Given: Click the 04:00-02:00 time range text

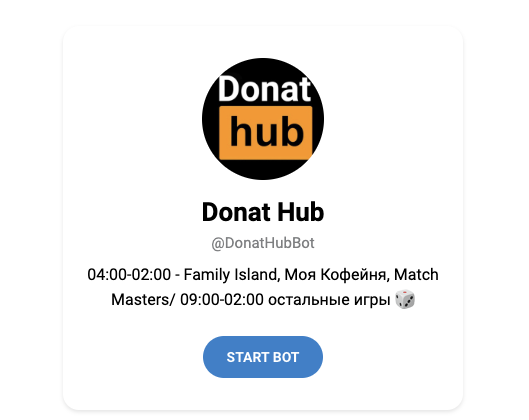Looking at the screenshot, I should click(129, 274).
